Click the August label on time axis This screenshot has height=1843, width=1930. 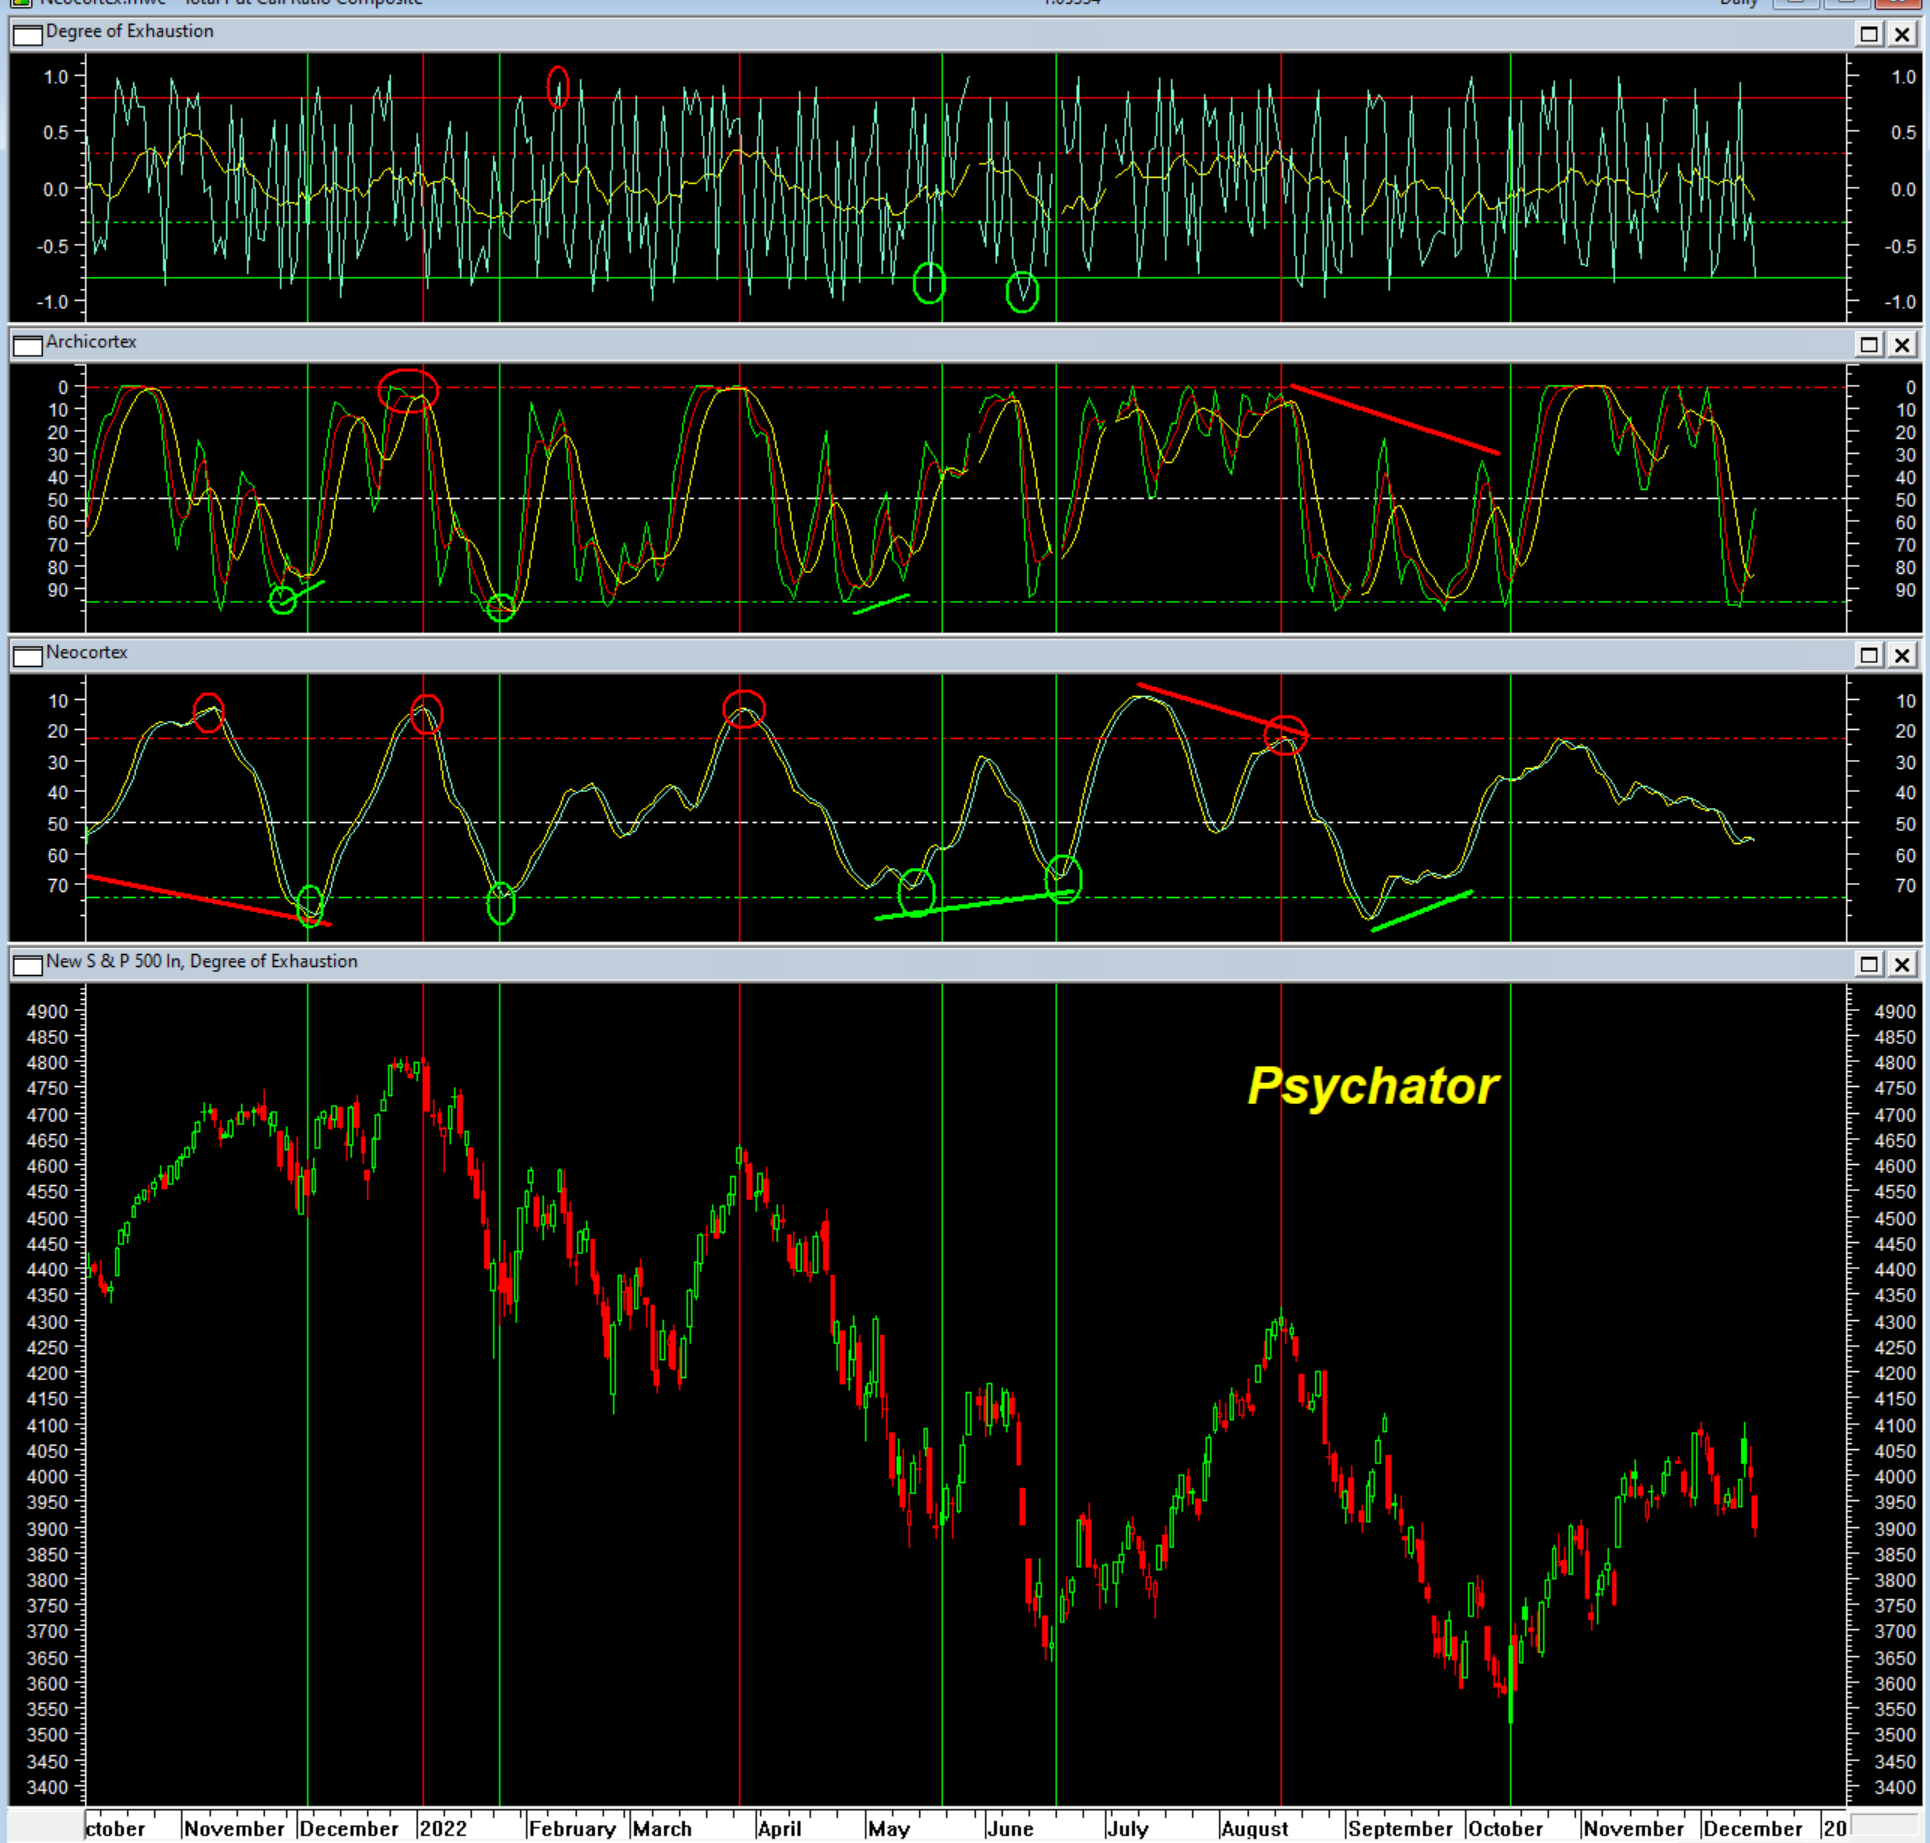(1254, 1828)
